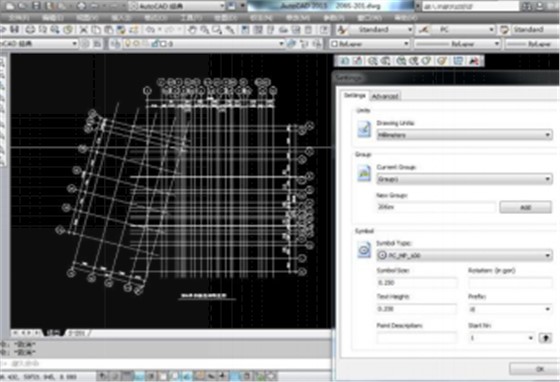Open the ByLayer color dropdown

coord(406,44)
